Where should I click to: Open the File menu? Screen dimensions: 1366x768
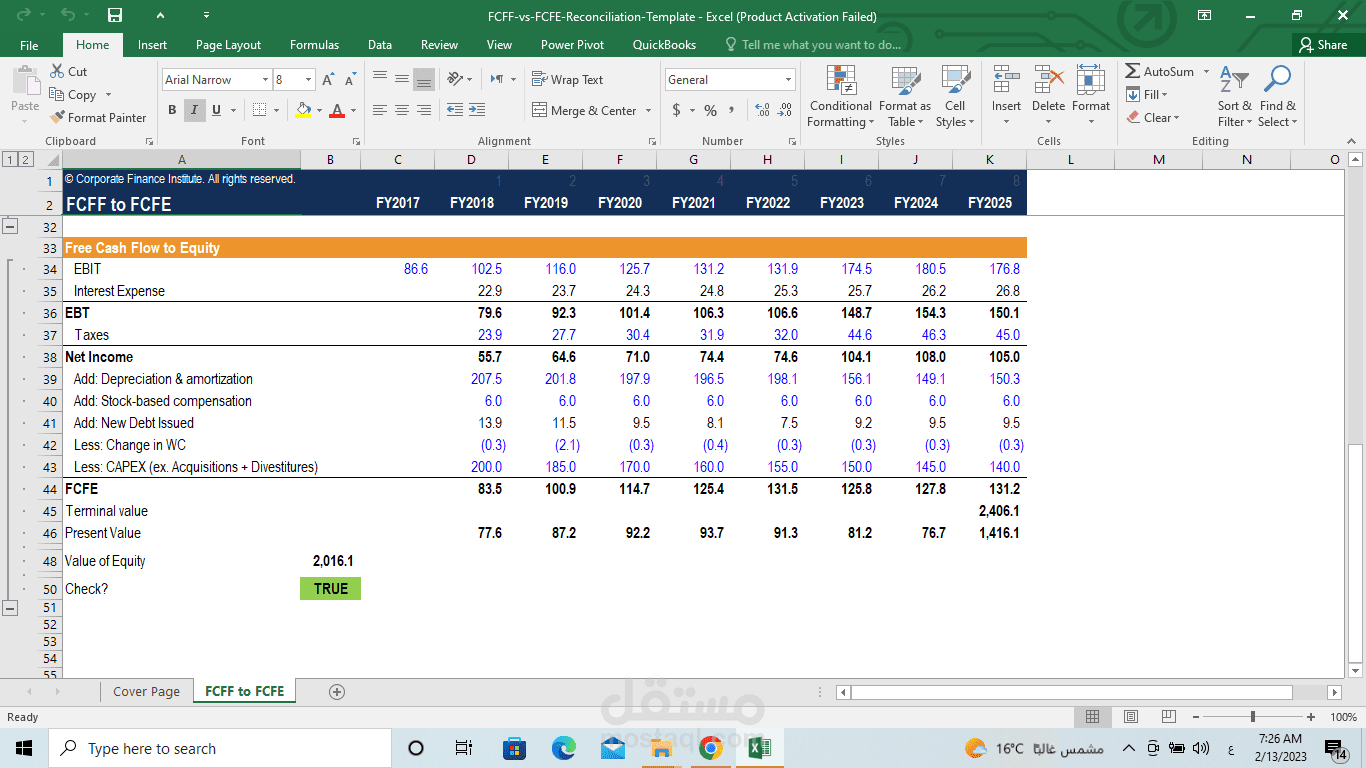[x=29, y=45]
